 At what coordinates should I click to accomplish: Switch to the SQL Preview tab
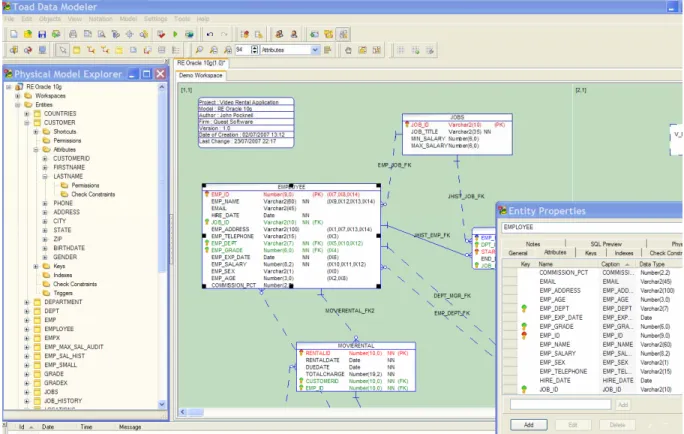pos(606,244)
